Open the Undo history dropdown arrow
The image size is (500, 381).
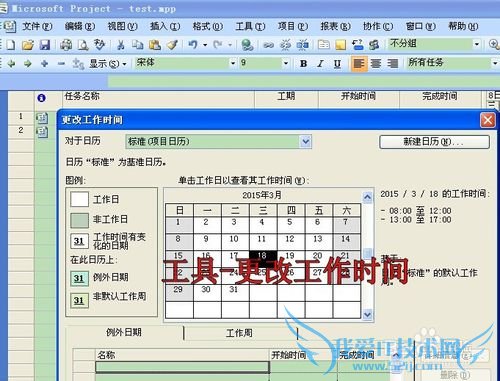tap(205, 44)
